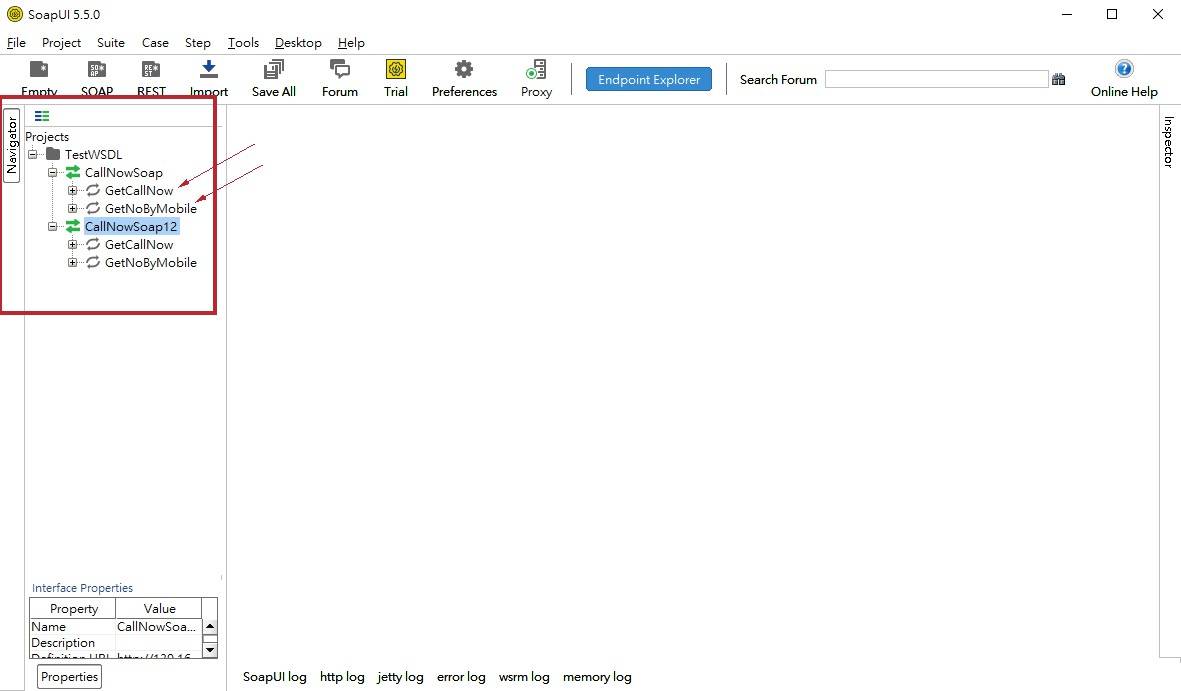Viewport: 1181px width, 691px height.
Task: Open the Forum toolbar icon
Action: click(x=340, y=69)
